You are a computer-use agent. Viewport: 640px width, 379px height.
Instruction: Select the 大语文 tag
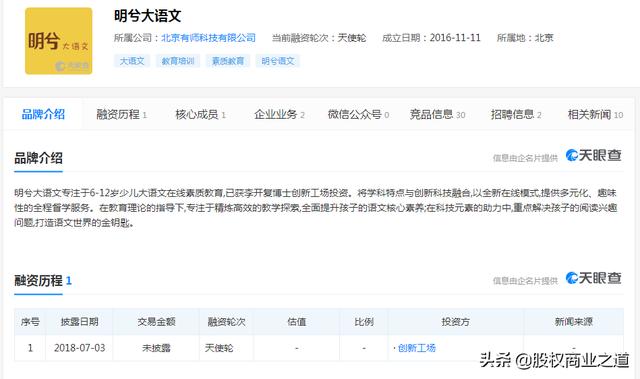(x=132, y=61)
